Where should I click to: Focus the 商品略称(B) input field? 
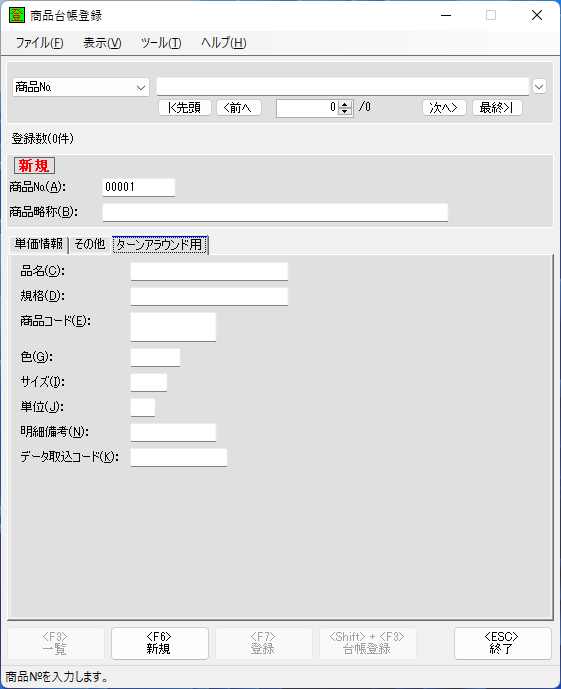(x=275, y=212)
